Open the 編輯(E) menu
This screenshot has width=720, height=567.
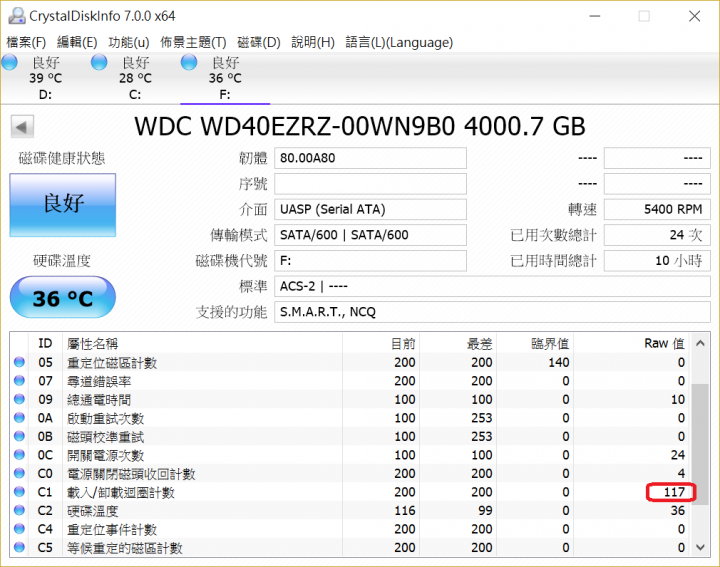77,42
